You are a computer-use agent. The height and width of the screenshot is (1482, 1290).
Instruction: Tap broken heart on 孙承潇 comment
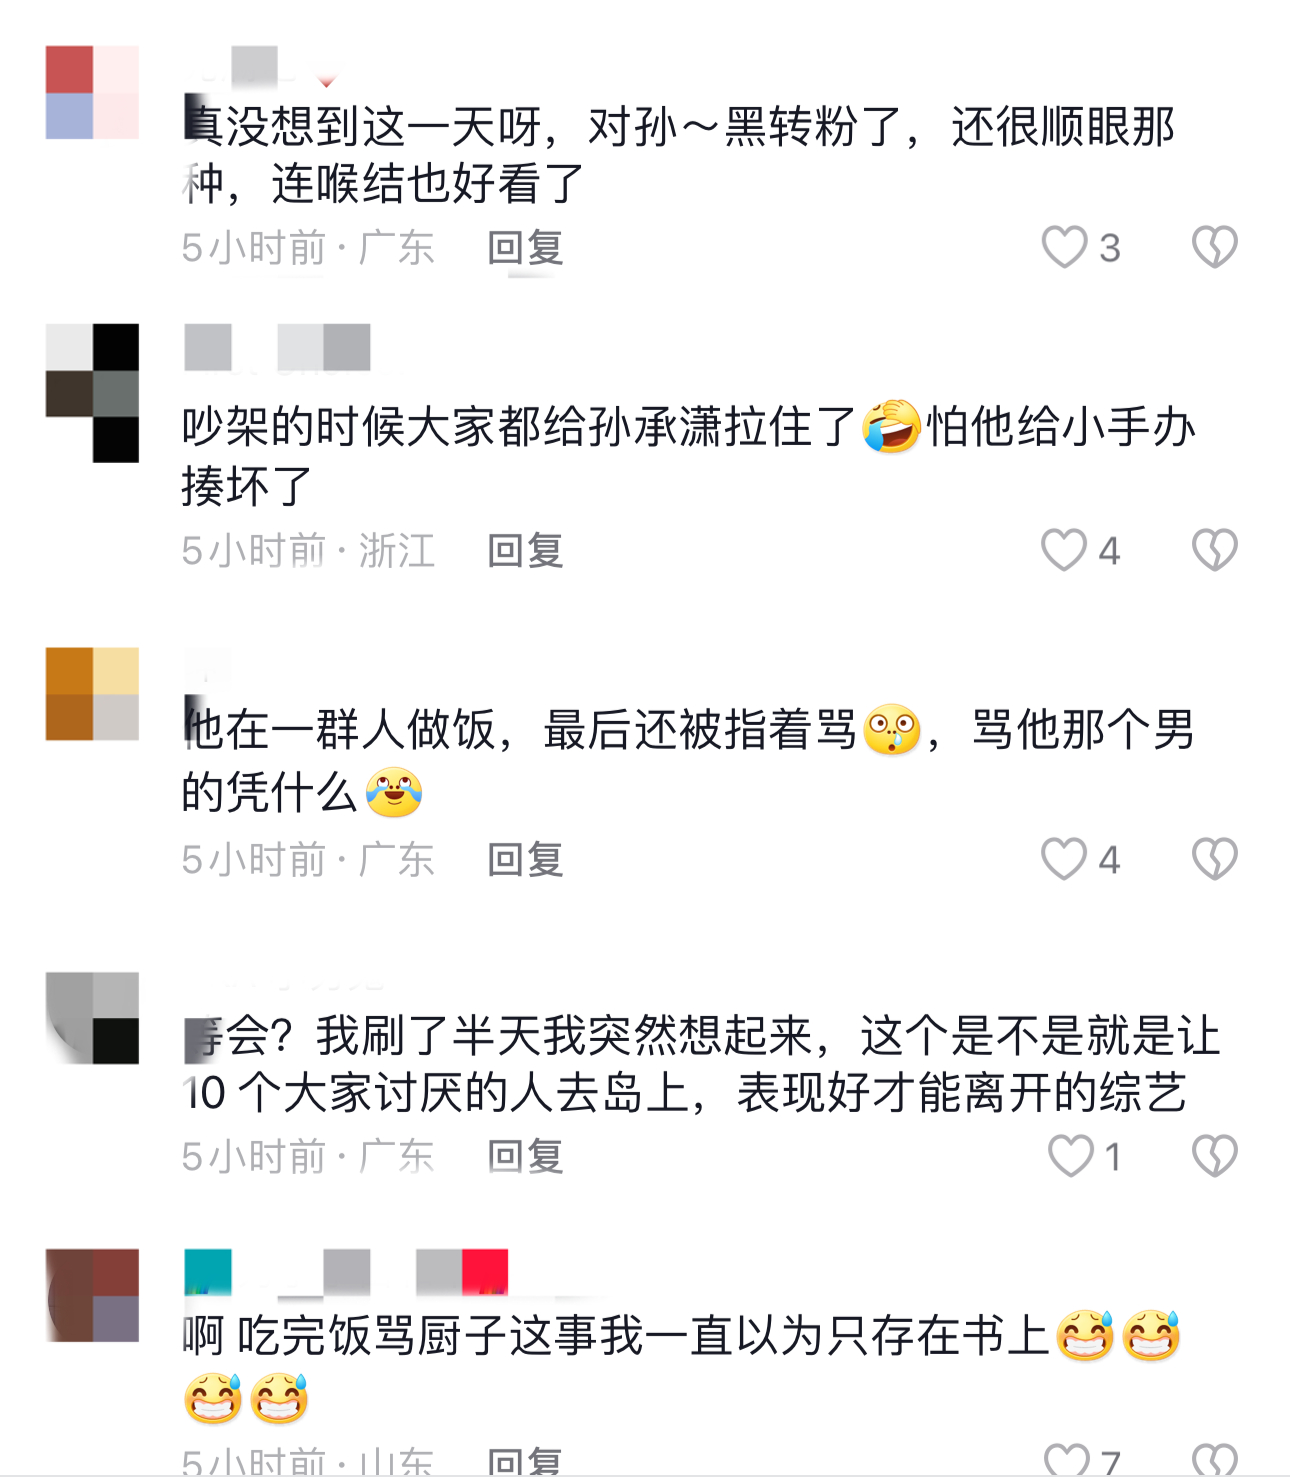[1214, 550]
